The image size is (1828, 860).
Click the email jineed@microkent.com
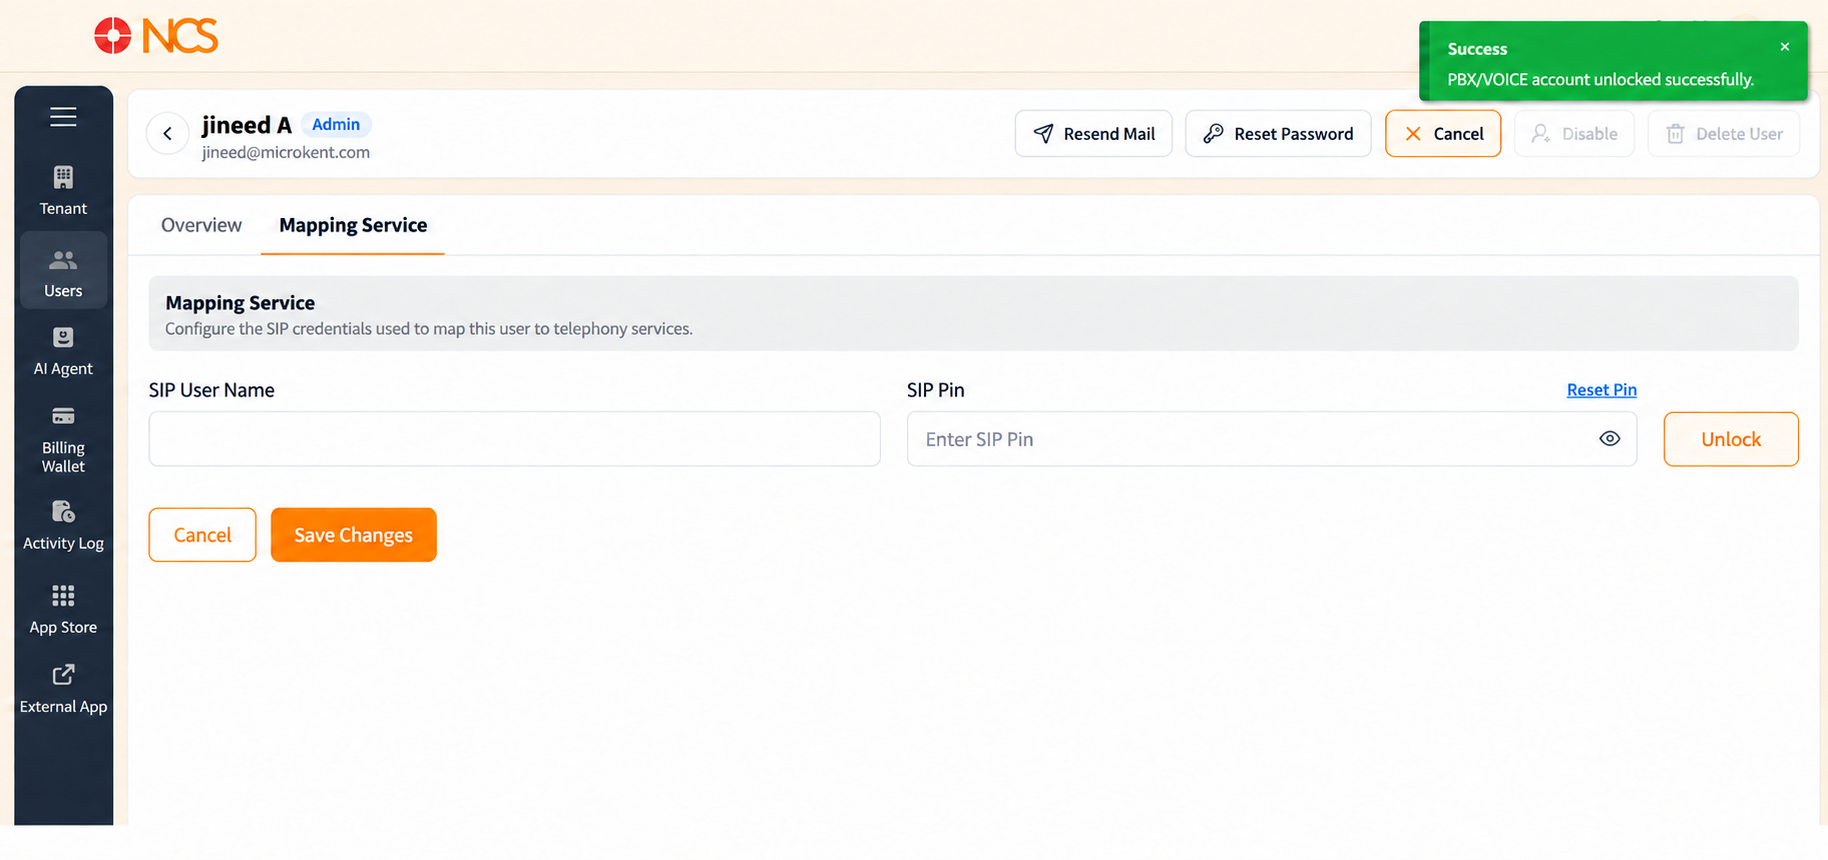(x=286, y=152)
